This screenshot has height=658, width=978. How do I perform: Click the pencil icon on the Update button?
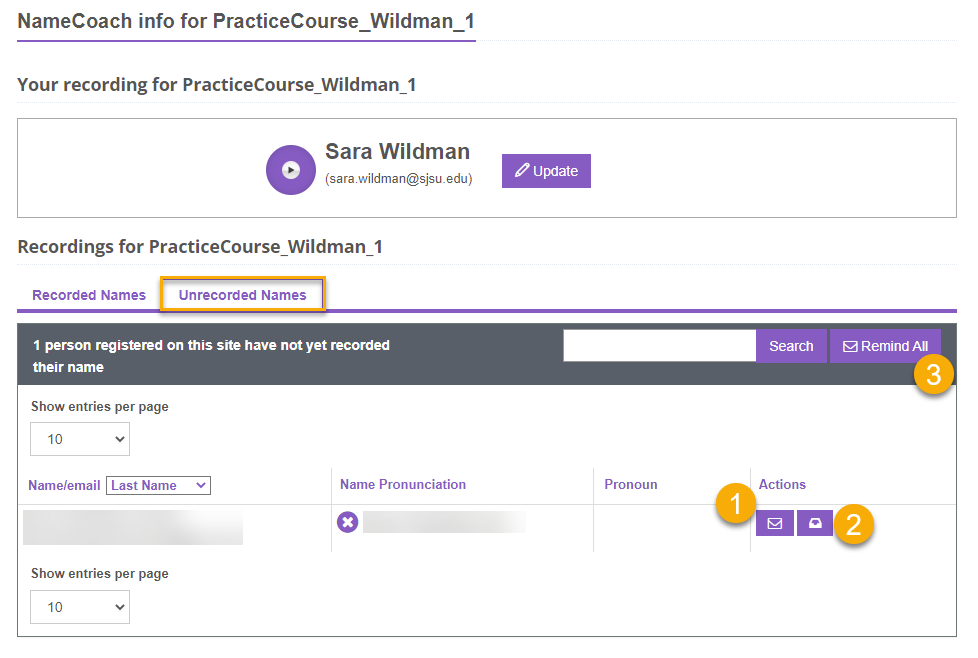(x=520, y=170)
